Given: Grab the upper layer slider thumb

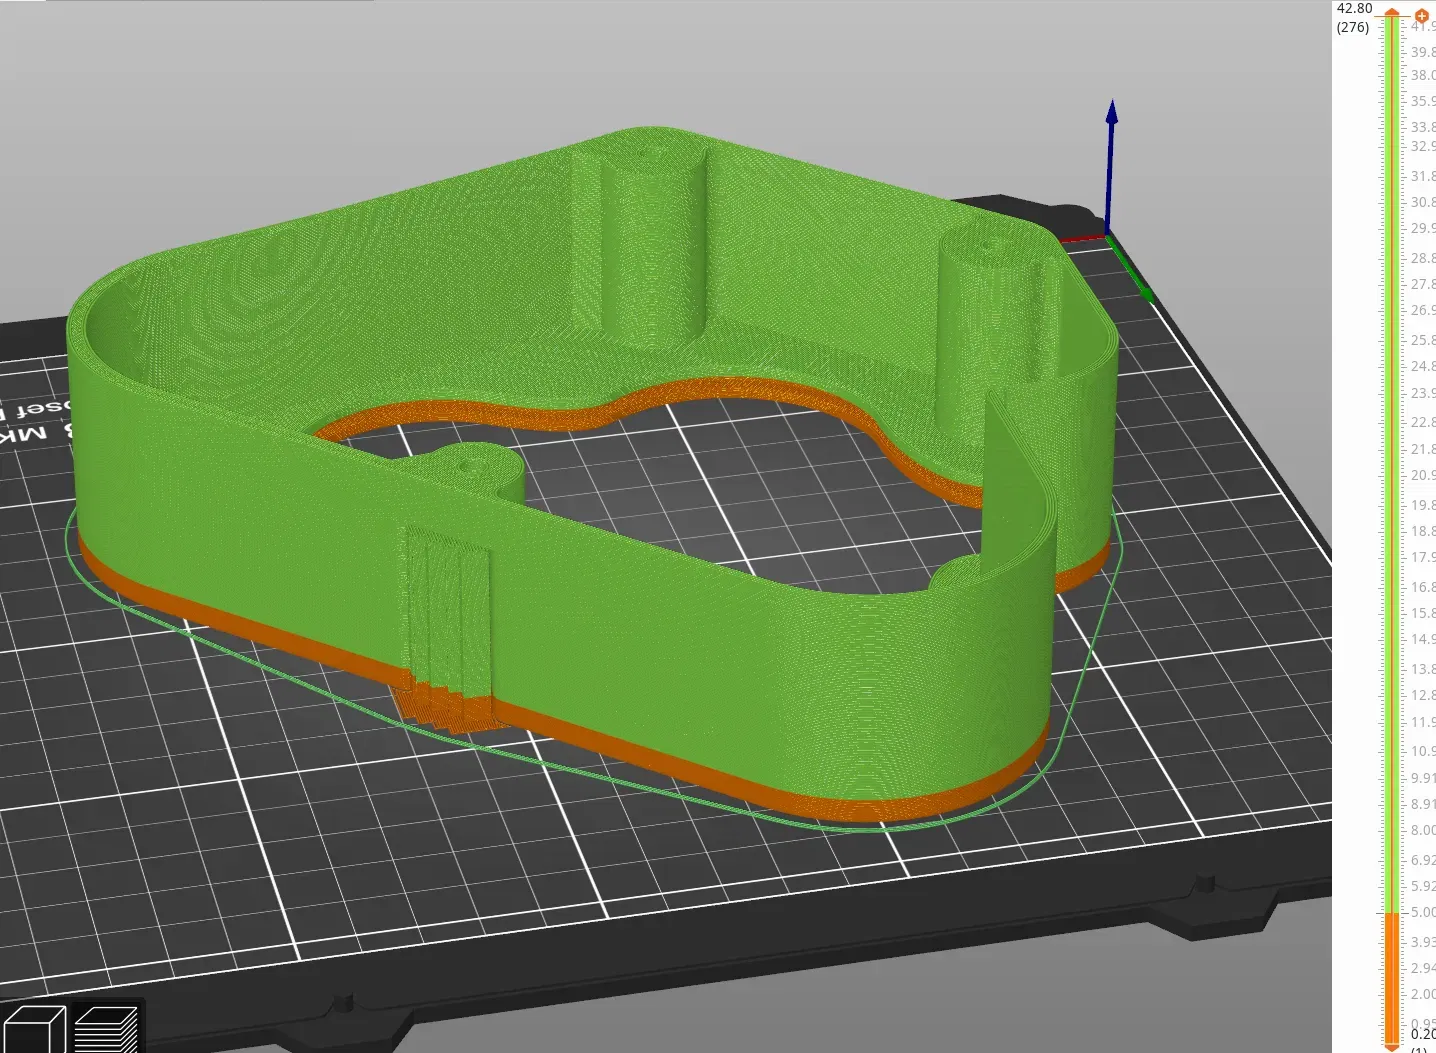Looking at the screenshot, I should click(x=1391, y=13).
